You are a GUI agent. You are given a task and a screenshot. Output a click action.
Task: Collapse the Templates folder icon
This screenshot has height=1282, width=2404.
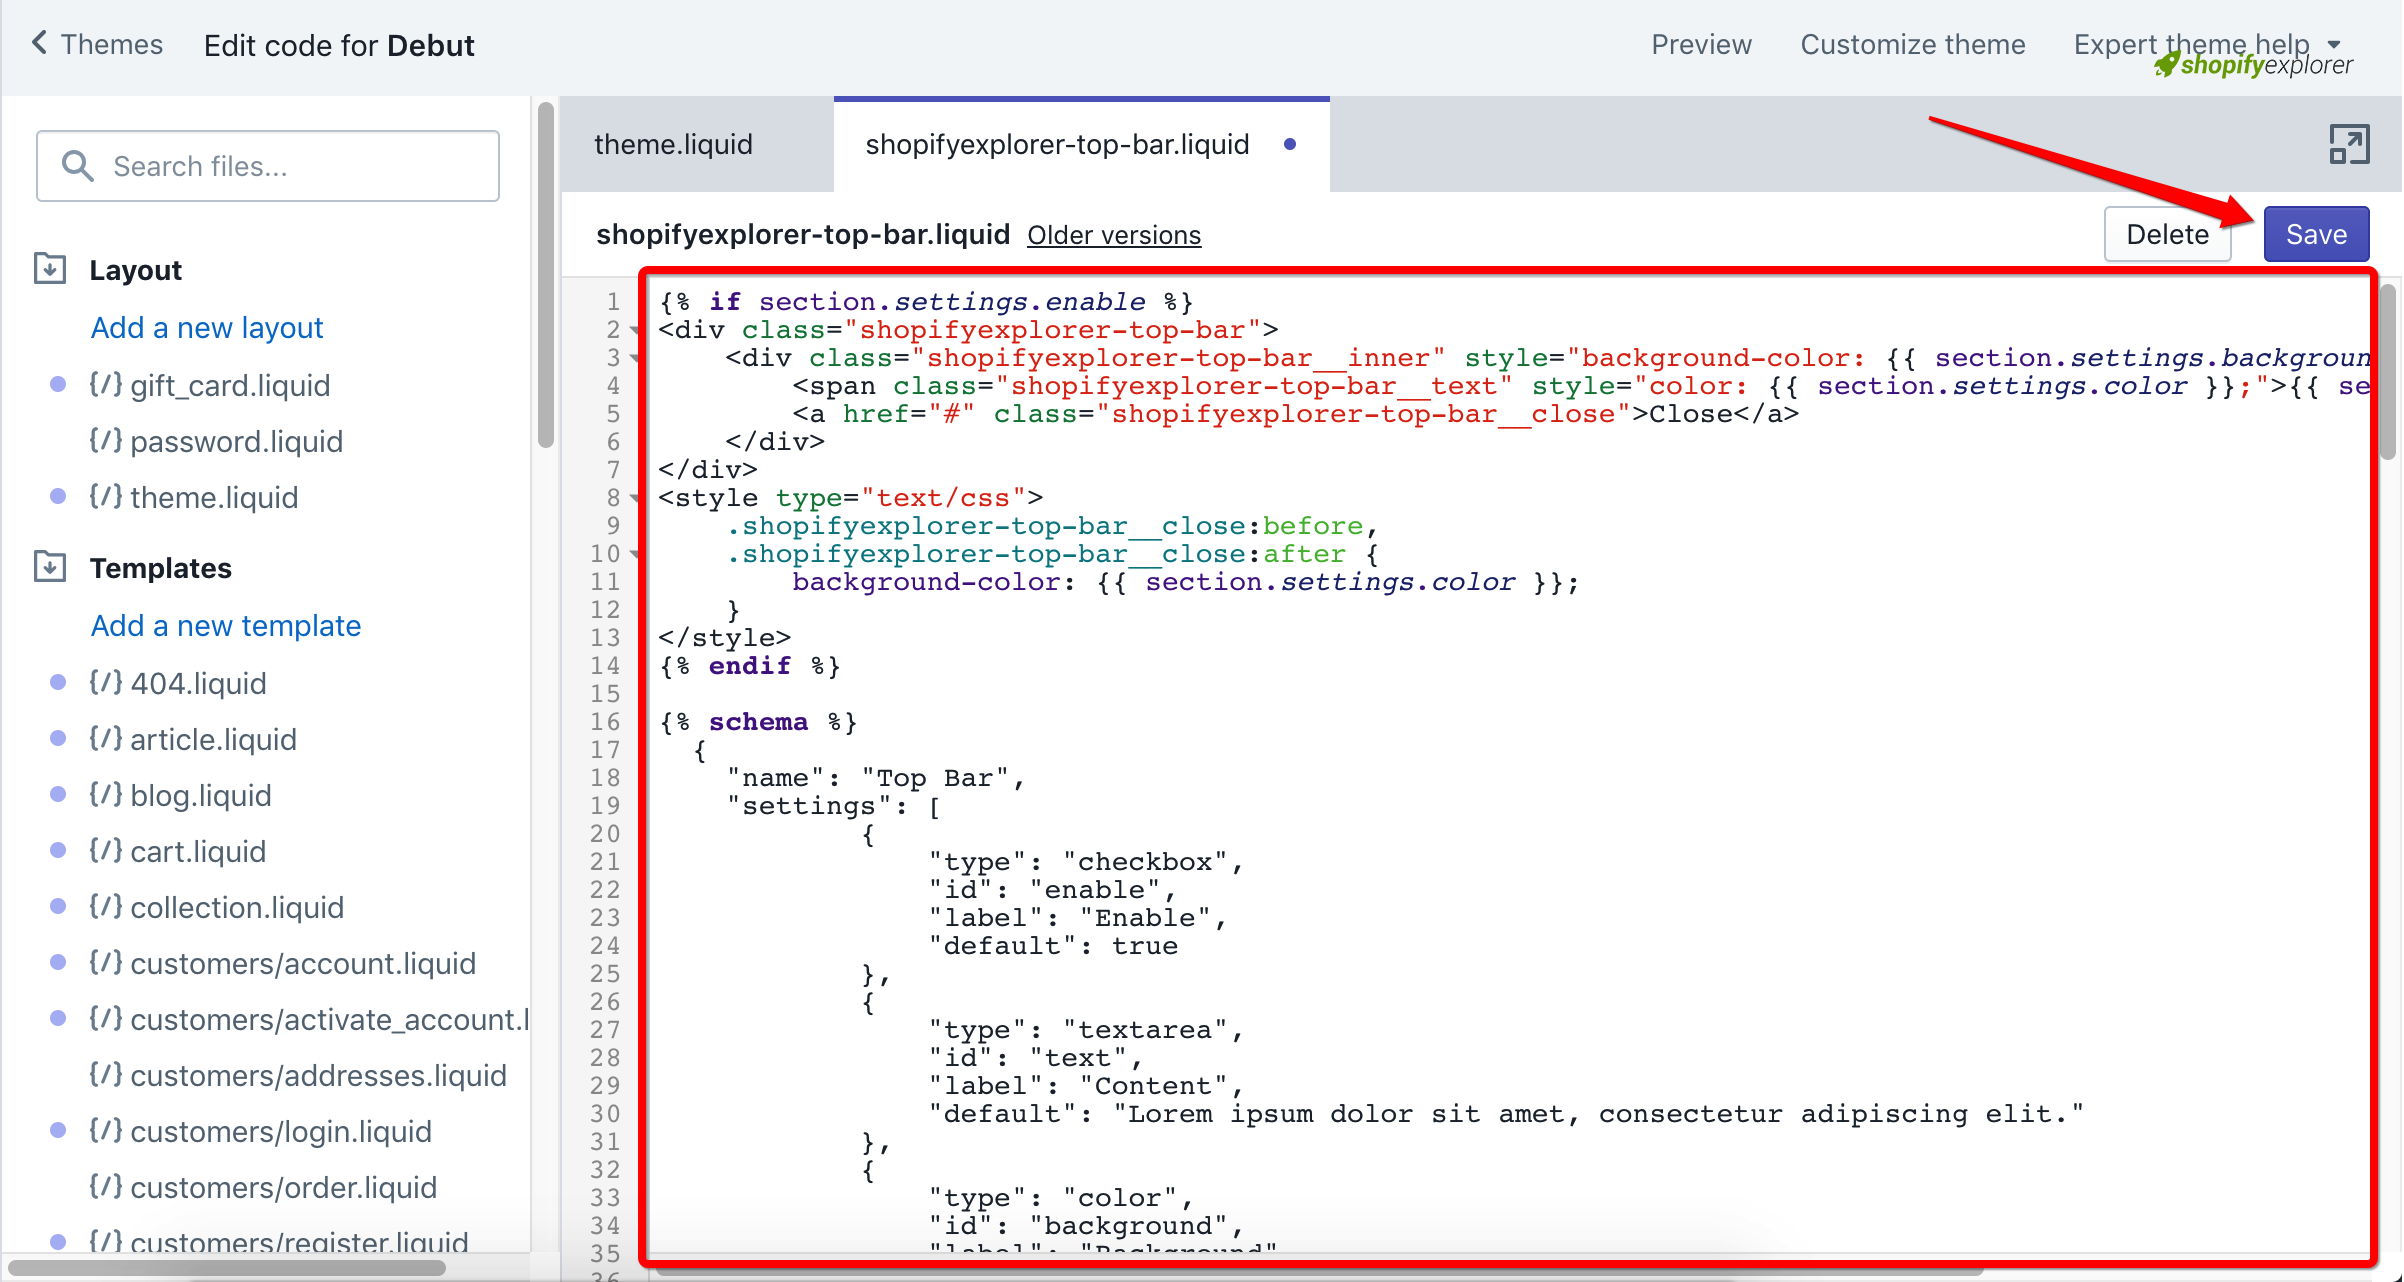click(50, 567)
